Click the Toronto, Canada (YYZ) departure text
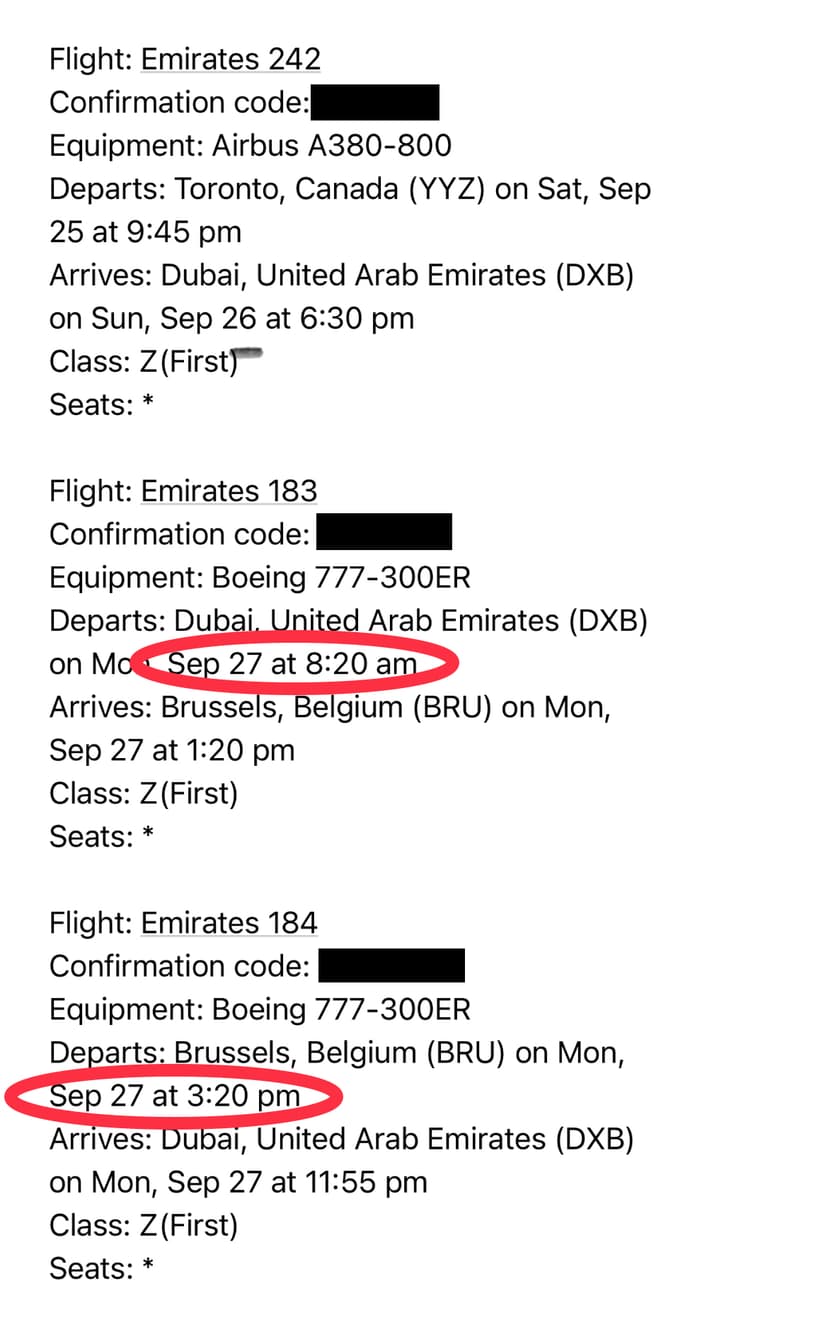 [330, 189]
